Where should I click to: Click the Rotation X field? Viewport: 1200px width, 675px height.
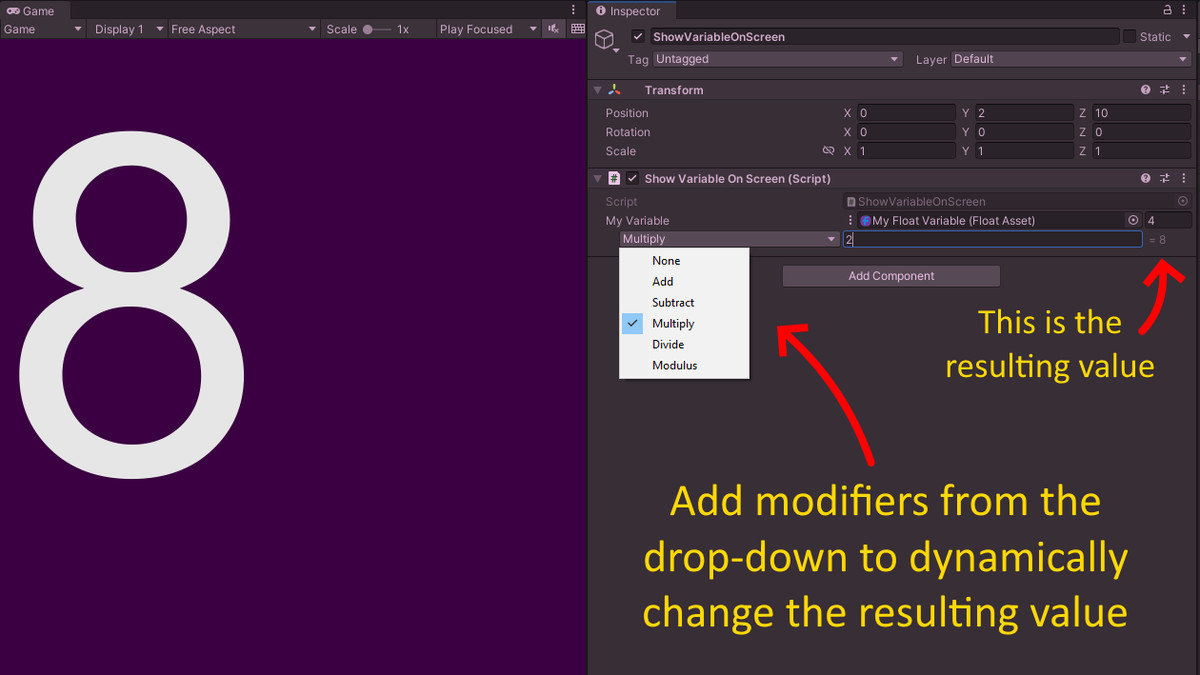click(905, 132)
